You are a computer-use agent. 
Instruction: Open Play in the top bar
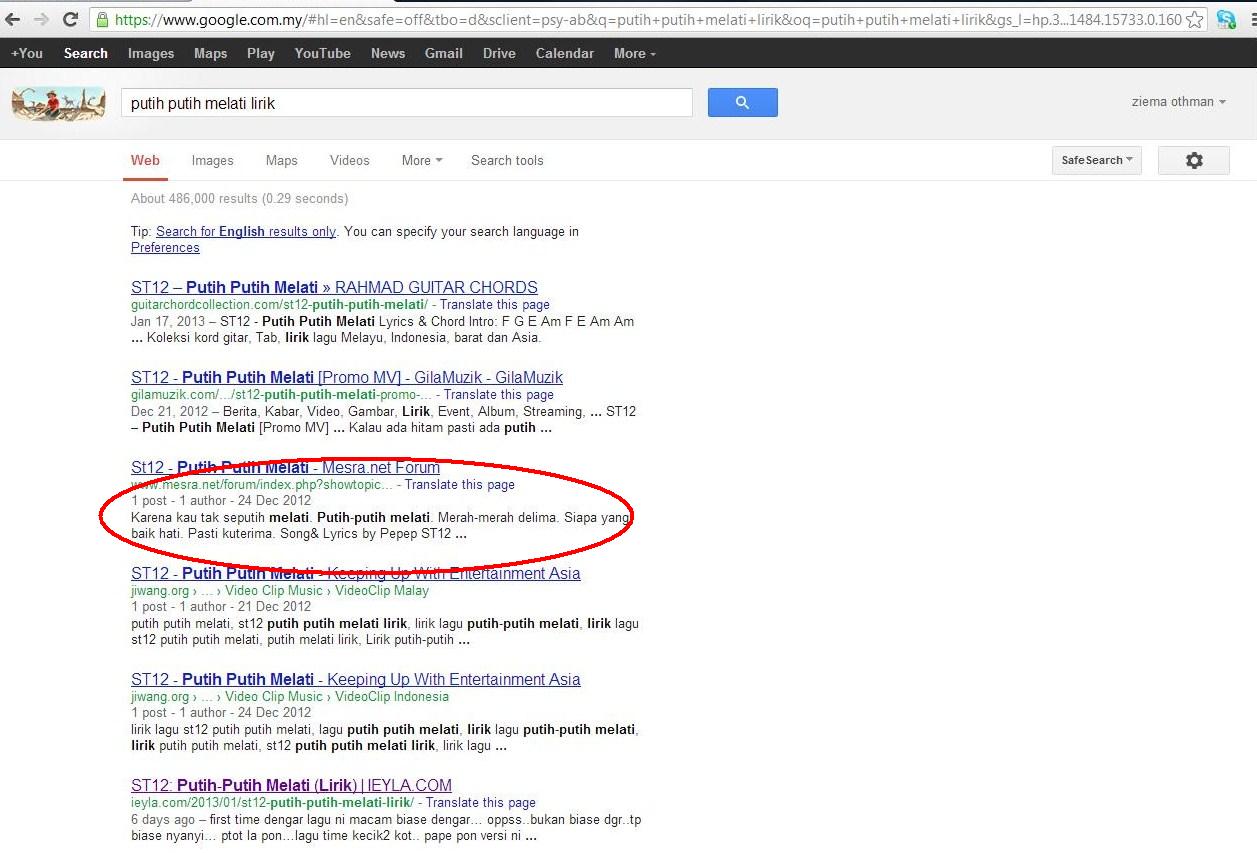click(261, 53)
